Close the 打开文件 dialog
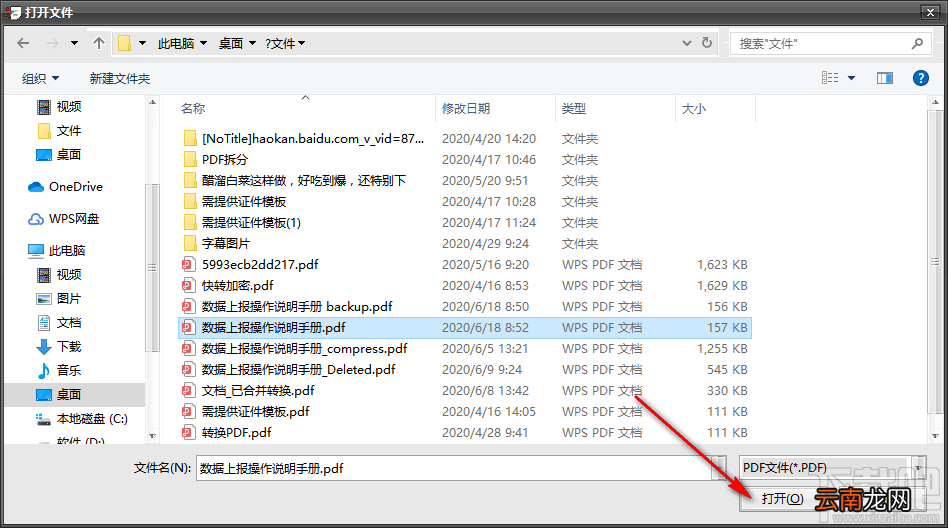The width and height of the screenshot is (948, 528). point(930,11)
